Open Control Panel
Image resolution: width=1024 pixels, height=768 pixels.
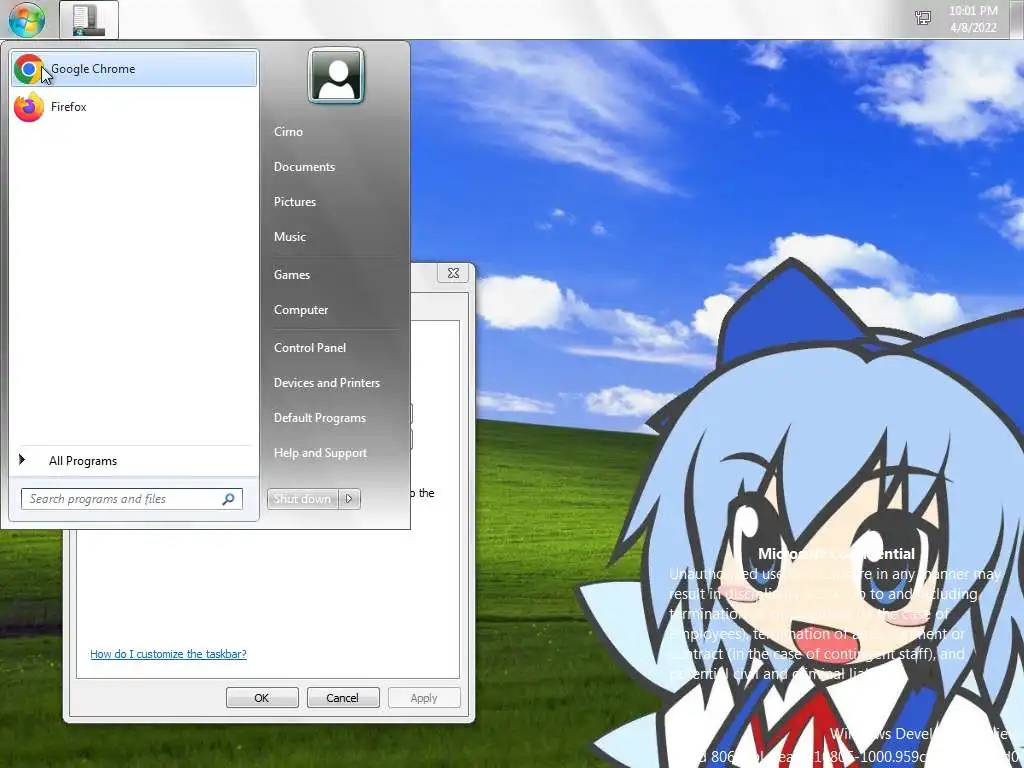pos(310,348)
